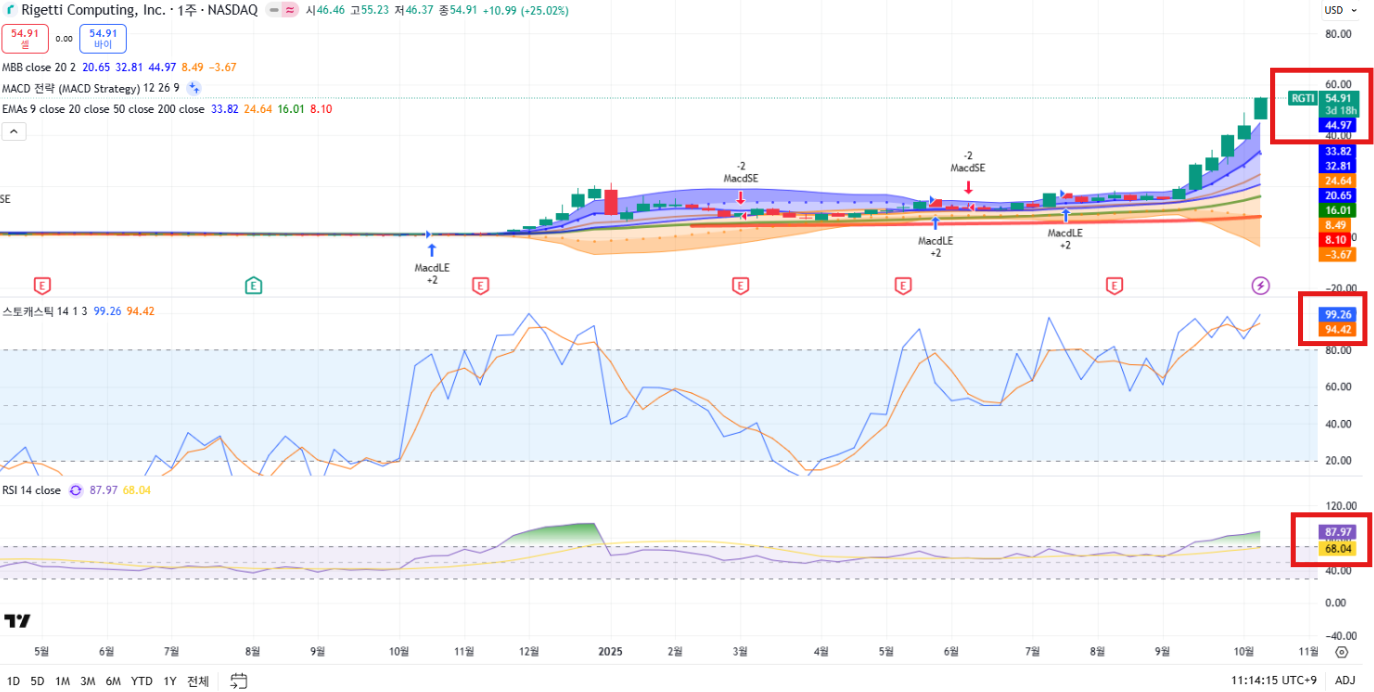Select the EMAs 9 close 20 close legend

(x=103, y=109)
